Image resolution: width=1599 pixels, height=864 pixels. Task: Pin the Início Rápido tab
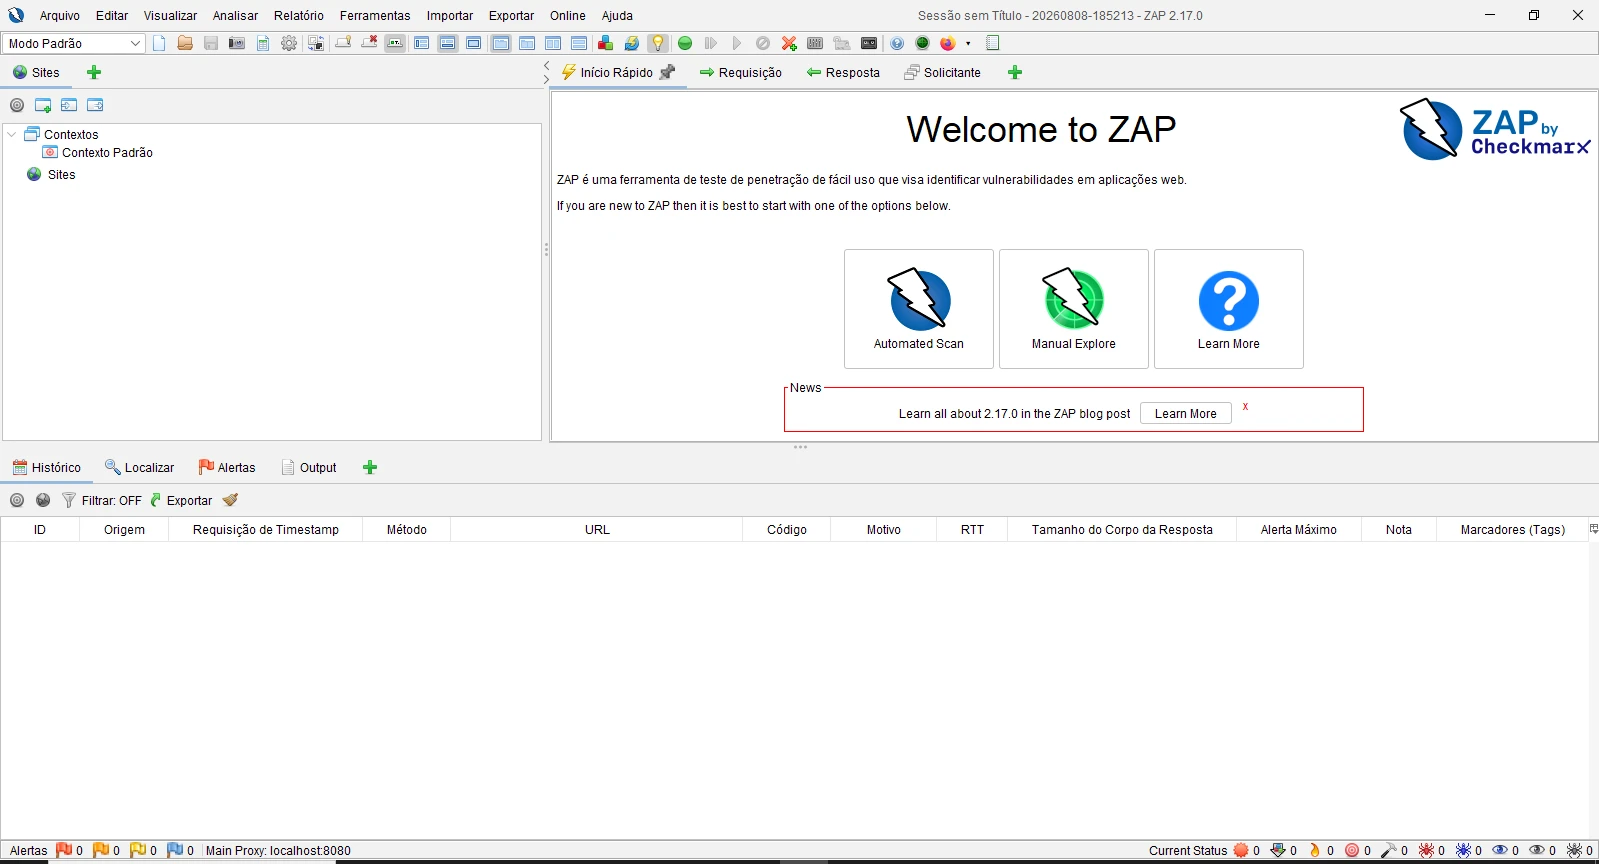tap(668, 72)
